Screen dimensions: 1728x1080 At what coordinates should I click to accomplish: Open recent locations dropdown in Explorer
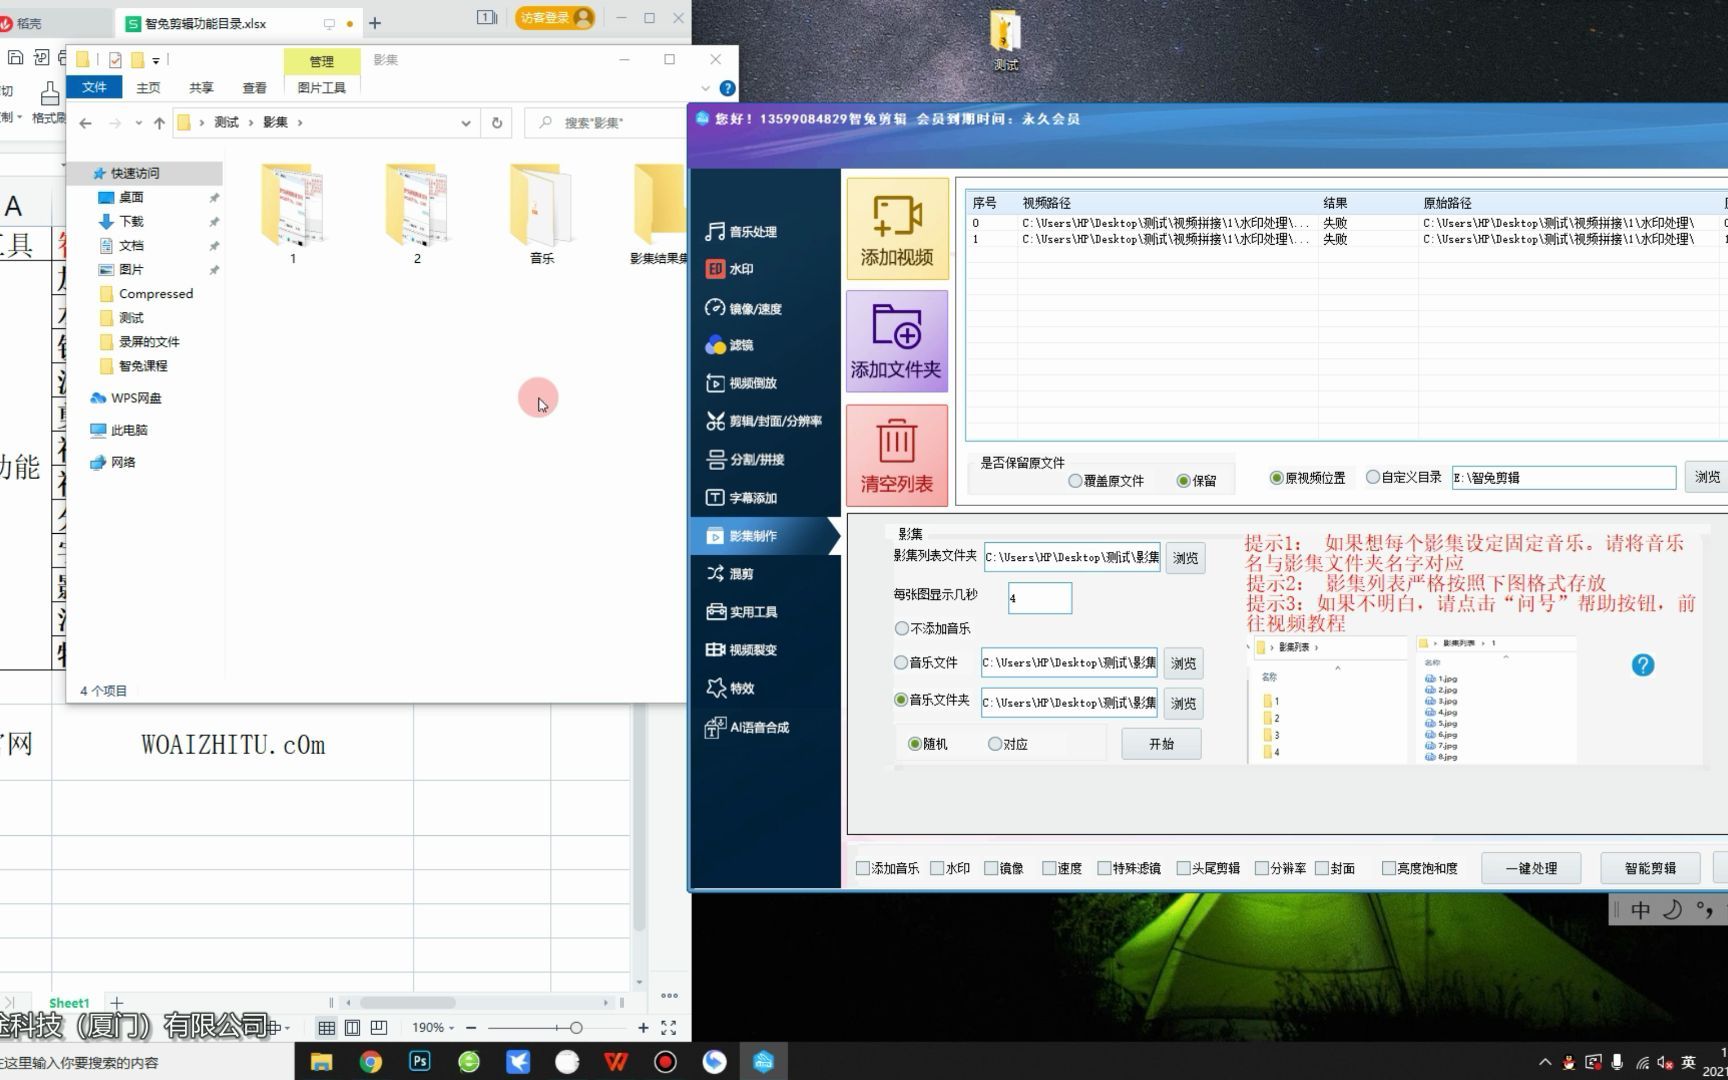pos(138,123)
